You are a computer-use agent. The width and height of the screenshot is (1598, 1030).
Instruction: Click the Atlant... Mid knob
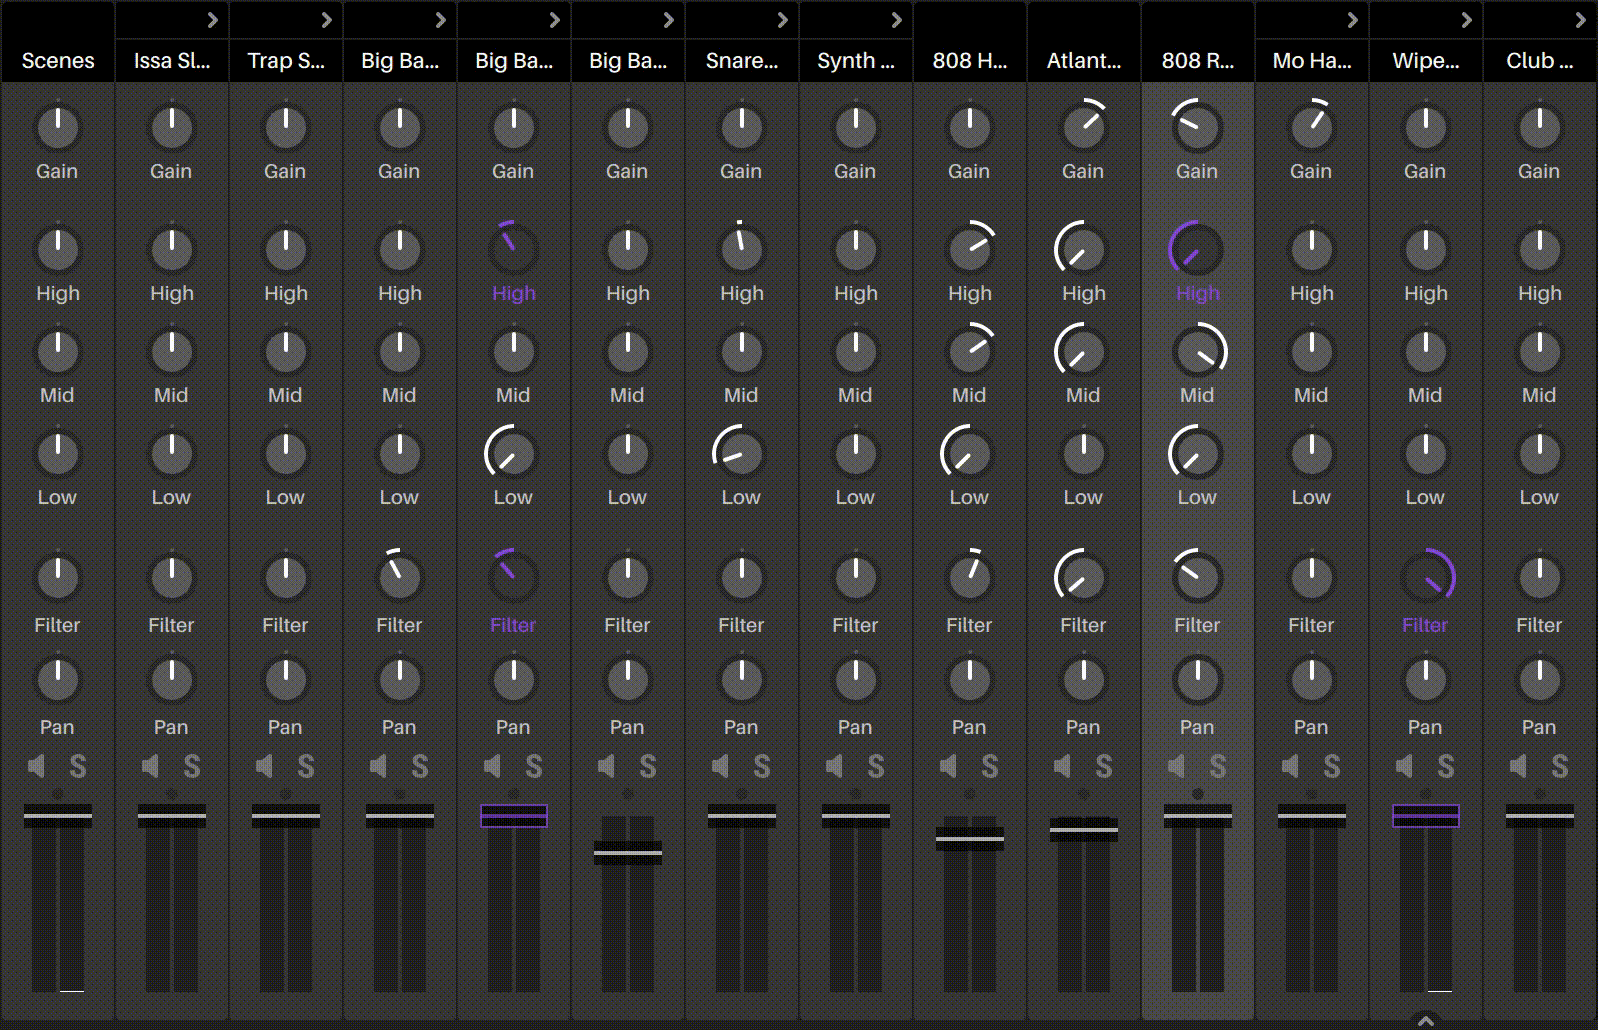(x=1082, y=351)
